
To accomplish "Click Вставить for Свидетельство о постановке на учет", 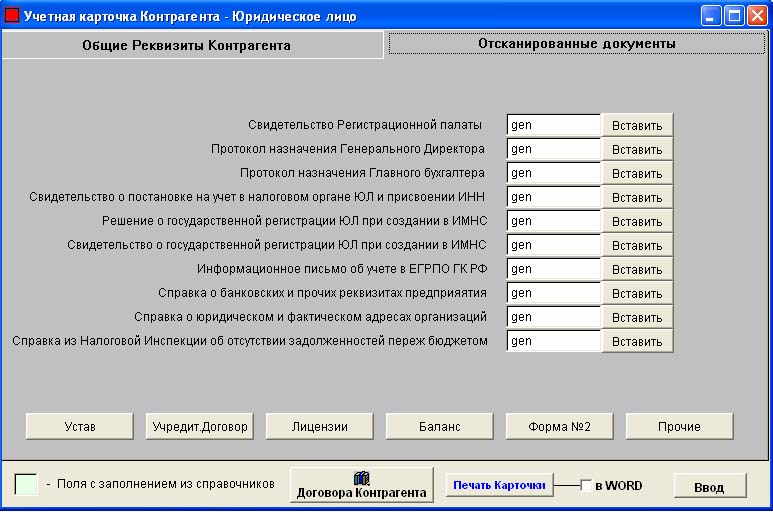I will pyautogui.click(x=637, y=197).
